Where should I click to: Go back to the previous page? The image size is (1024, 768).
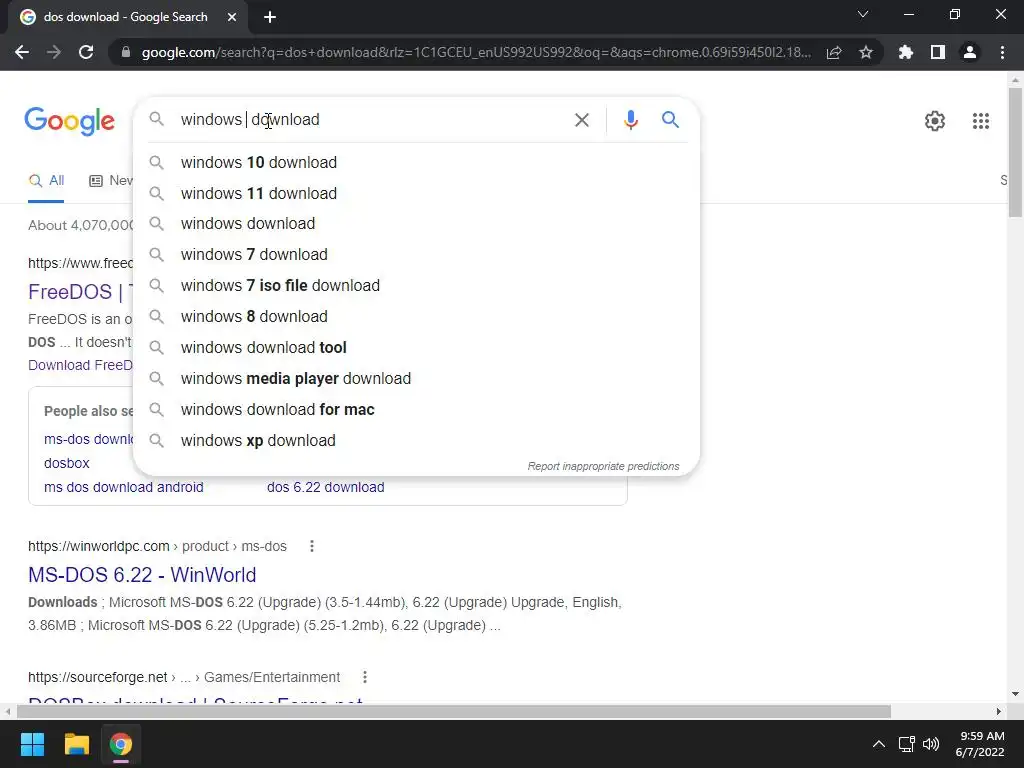click(x=22, y=52)
